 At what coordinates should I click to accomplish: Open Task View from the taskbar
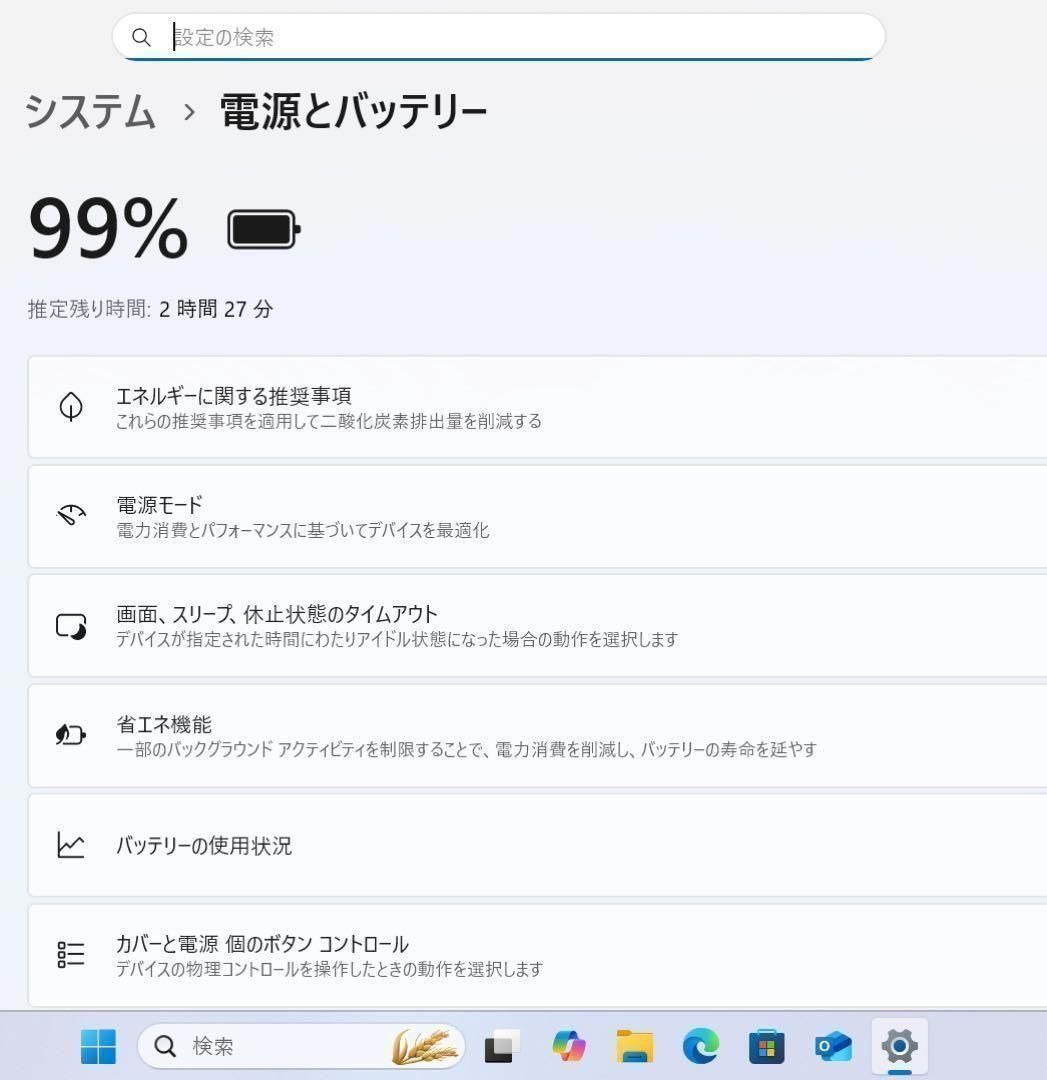click(501, 1047)
